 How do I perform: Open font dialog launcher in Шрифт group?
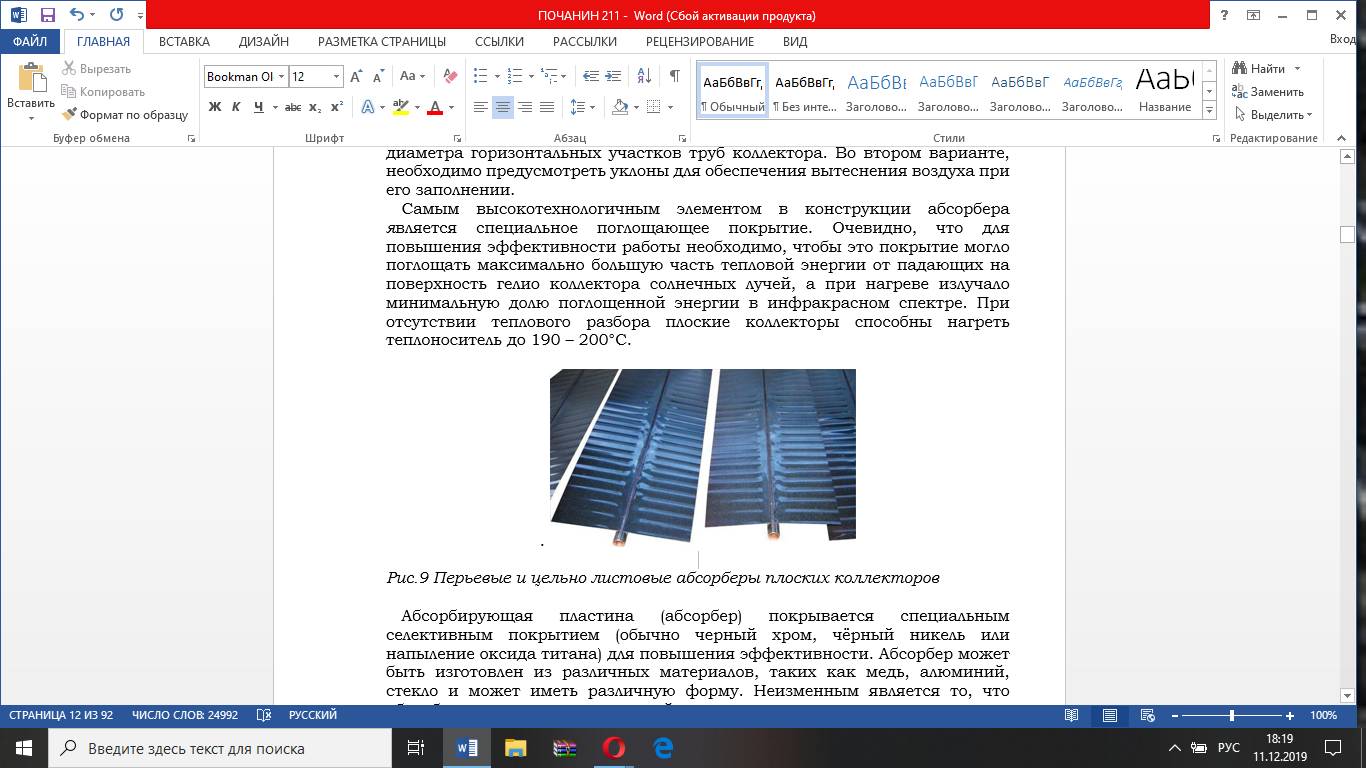click(x=458, y=139)
